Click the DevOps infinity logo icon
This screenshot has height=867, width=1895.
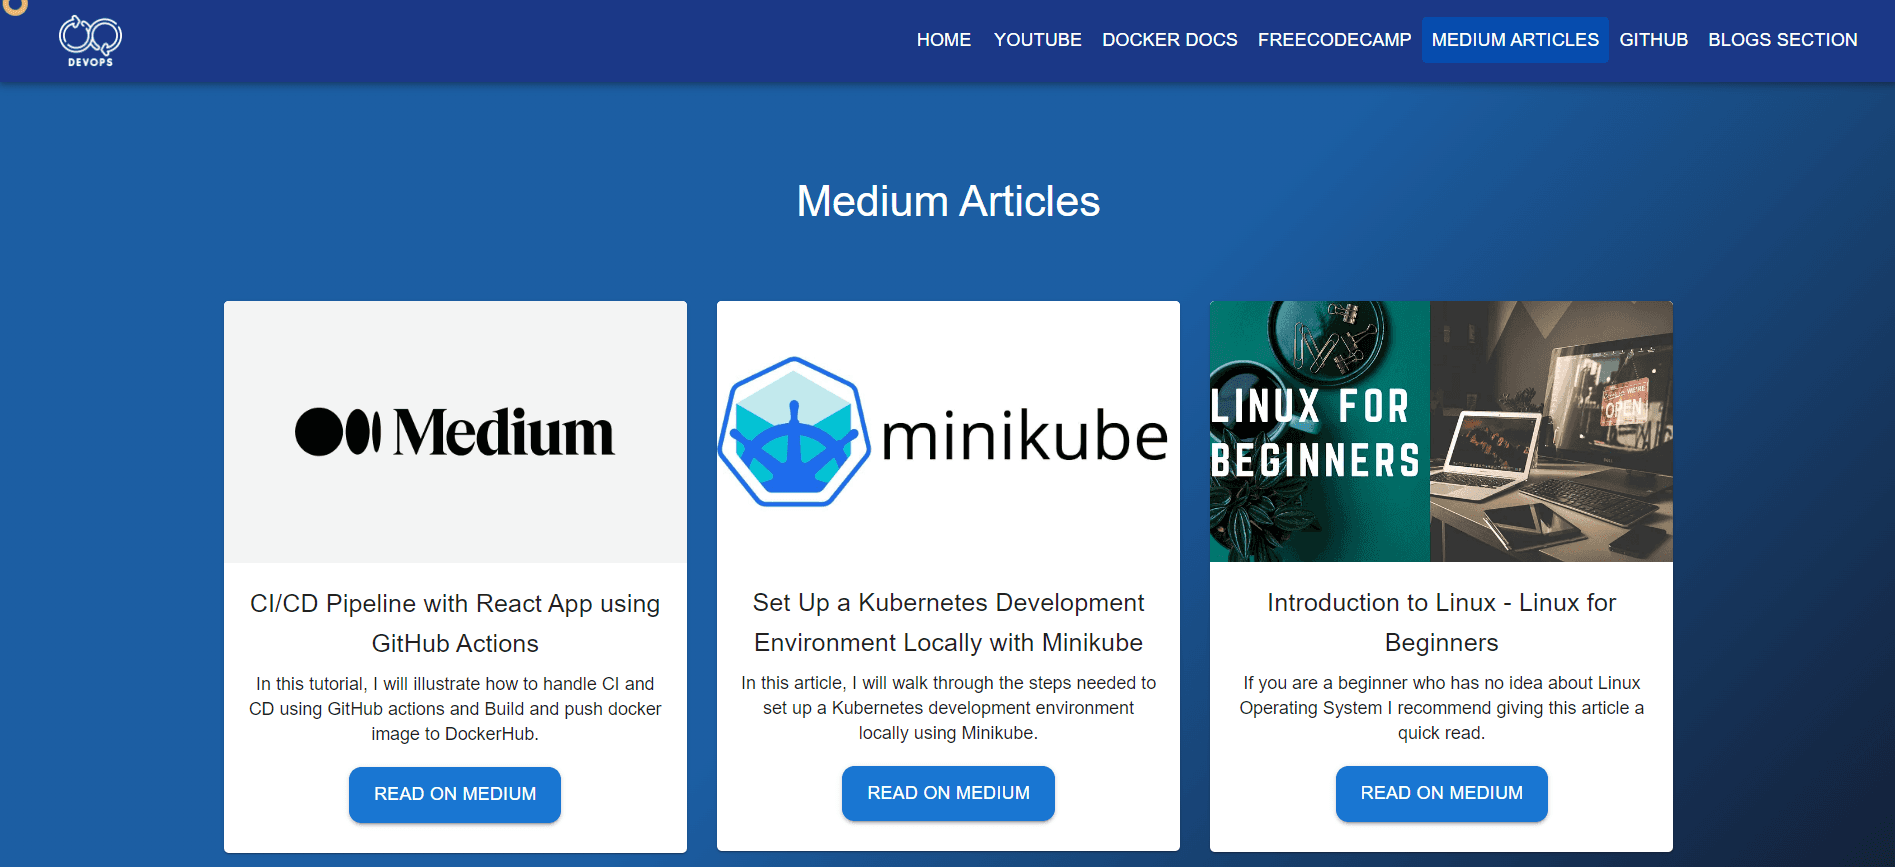90,41
